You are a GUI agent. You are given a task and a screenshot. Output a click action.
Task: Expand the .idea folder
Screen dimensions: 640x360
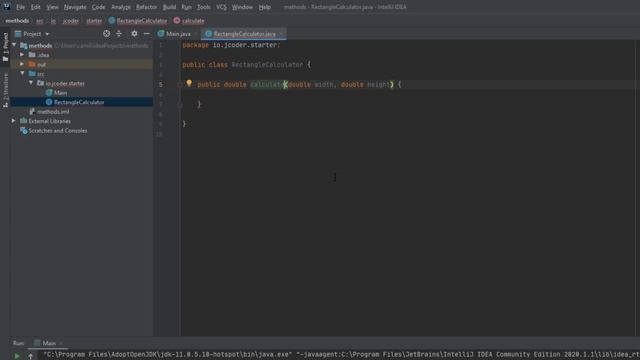tap(22, 55)
